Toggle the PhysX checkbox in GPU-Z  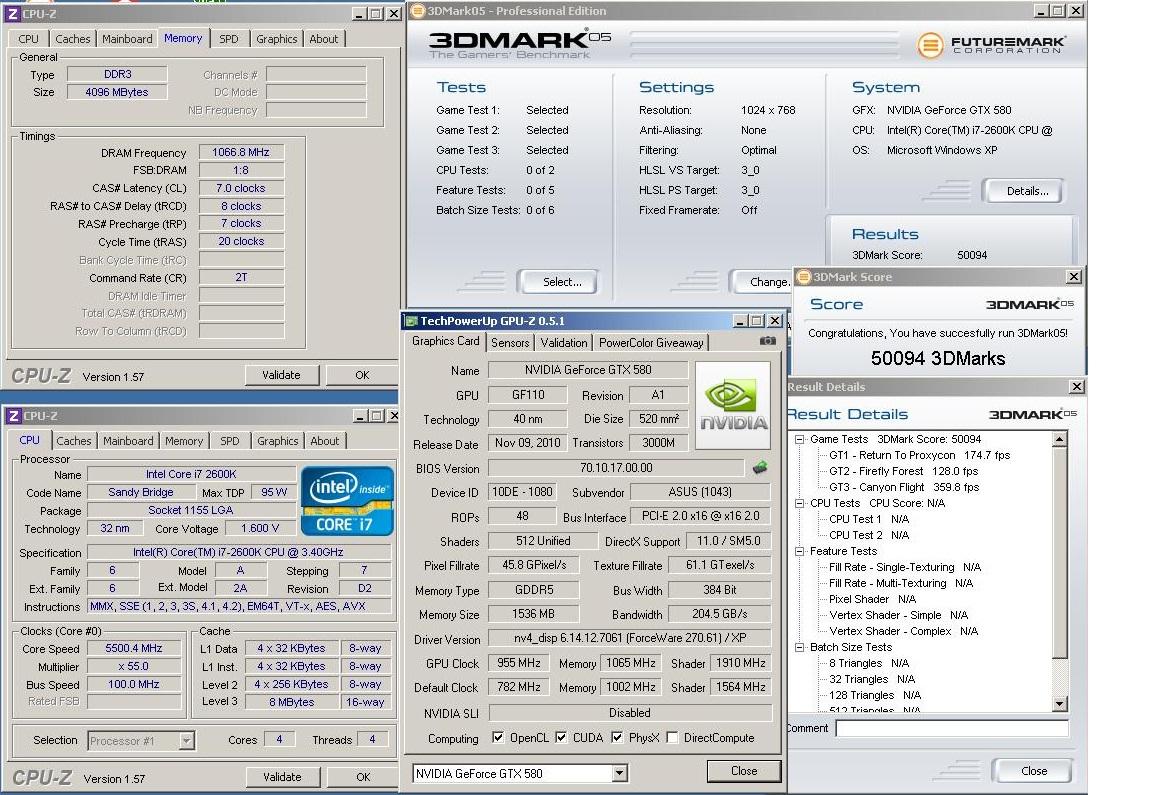tap(617, 738)
